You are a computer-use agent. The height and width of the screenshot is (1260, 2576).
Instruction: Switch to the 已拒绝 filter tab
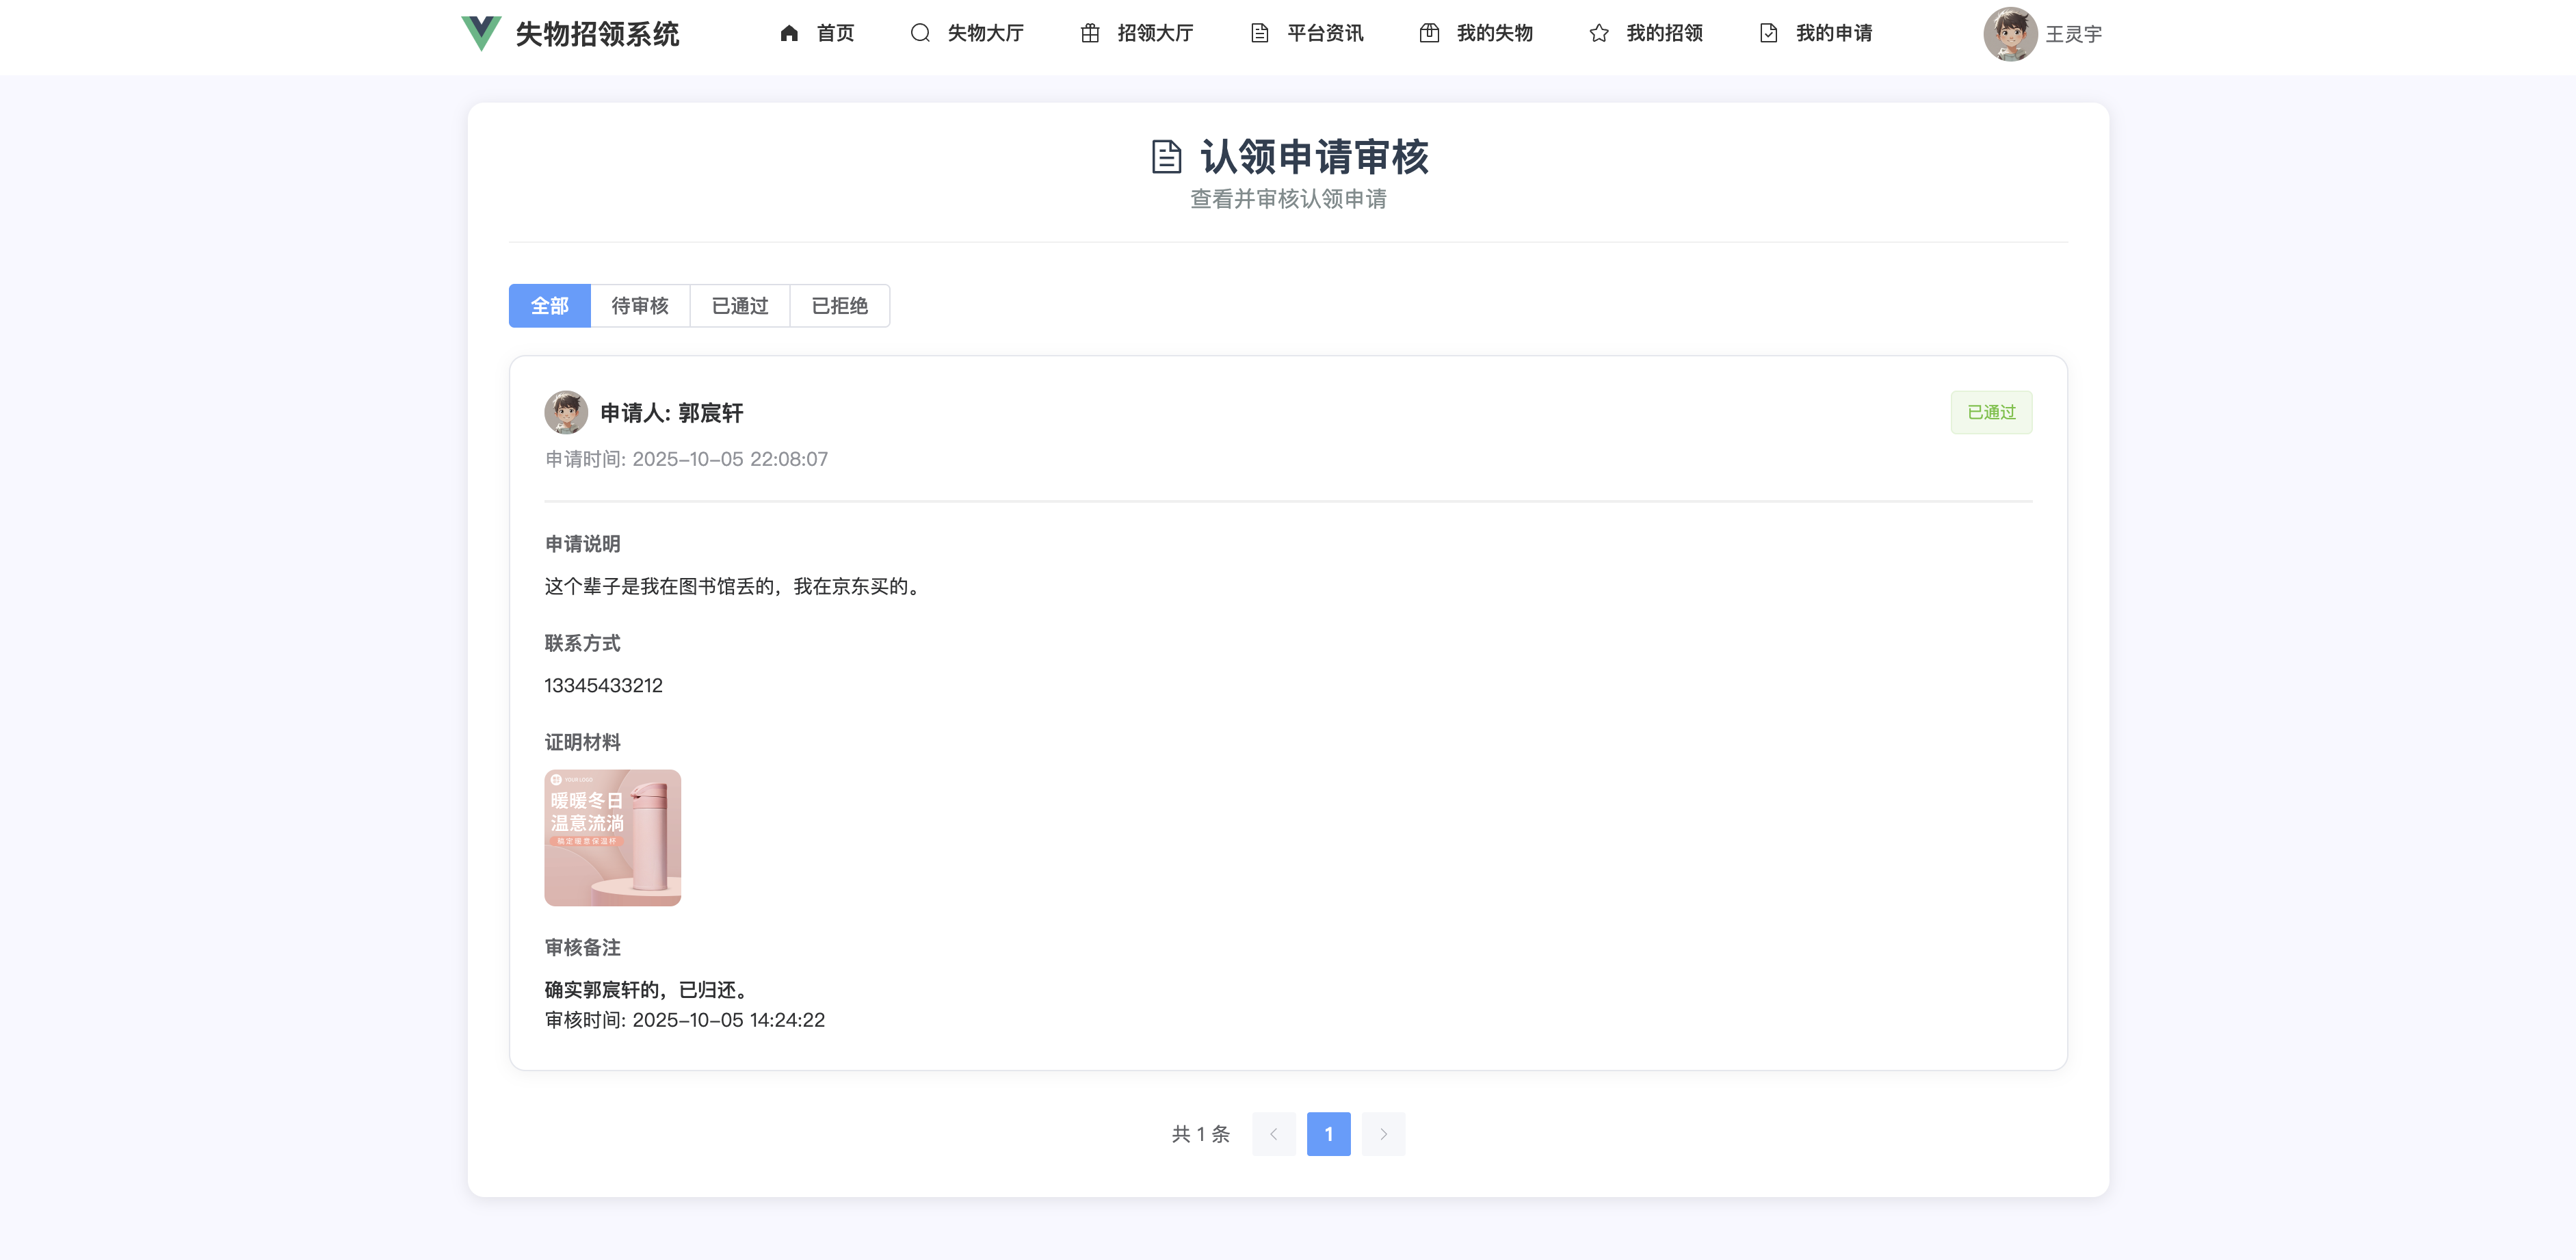tap(839, 306)
